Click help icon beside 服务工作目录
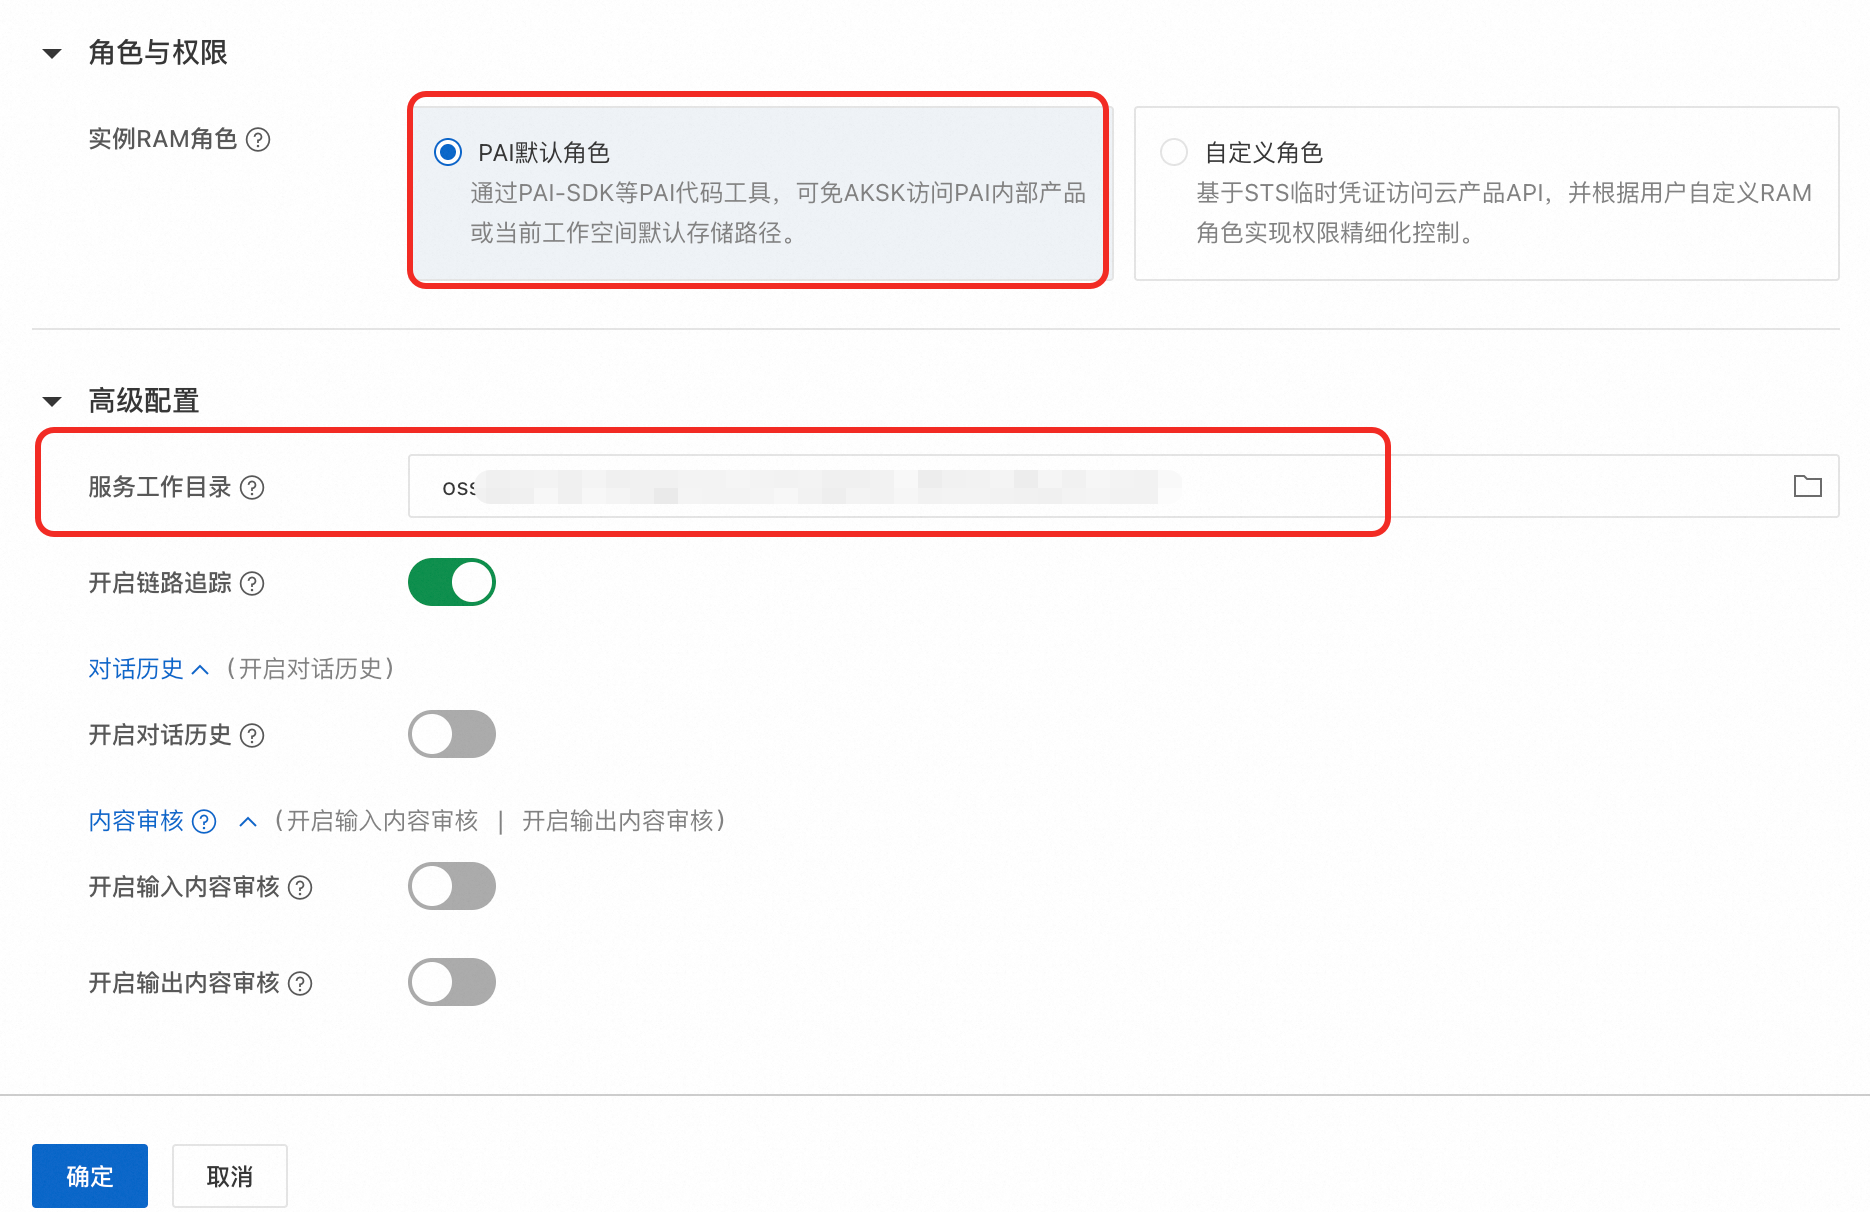The height and width of the screenshot is (1212, 1870). point(253,487)
